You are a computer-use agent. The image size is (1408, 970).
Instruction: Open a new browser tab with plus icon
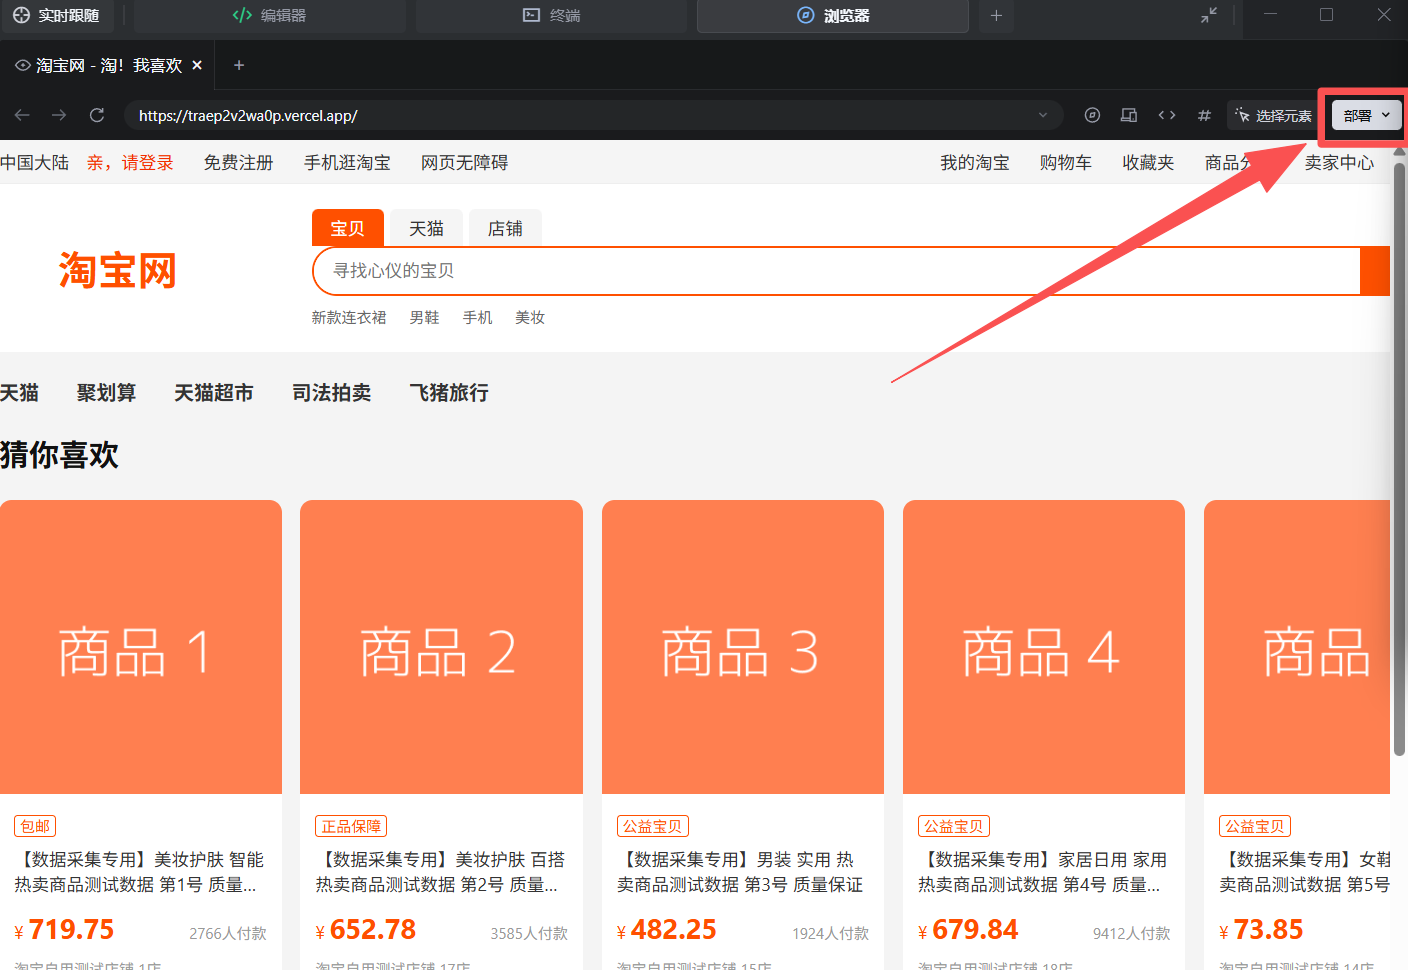[x=238, y=65]
